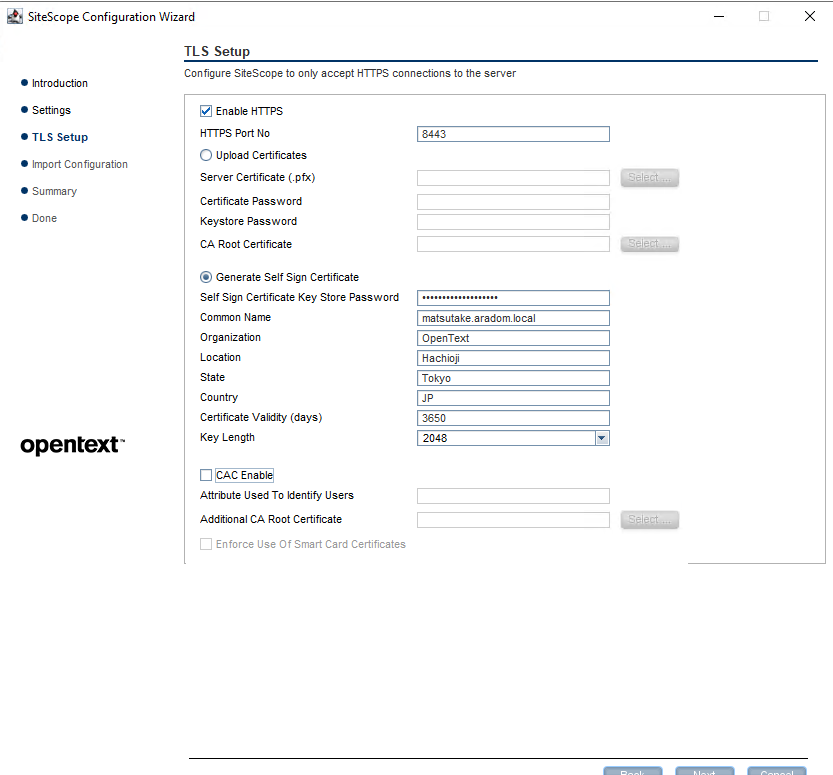Click the Key Length 2048 combo box

[513, 438]
